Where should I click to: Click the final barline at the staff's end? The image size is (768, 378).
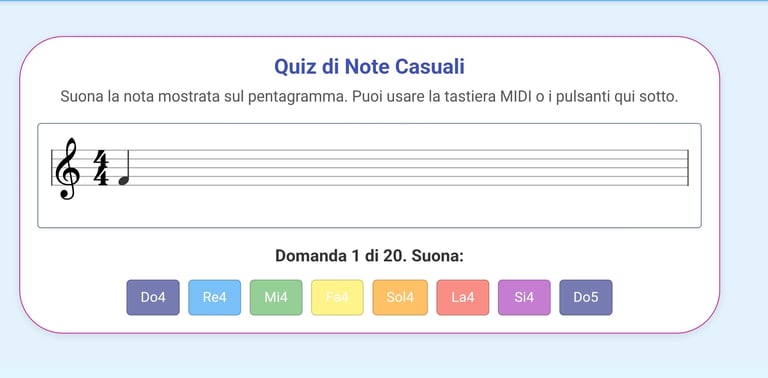[688, 168]
